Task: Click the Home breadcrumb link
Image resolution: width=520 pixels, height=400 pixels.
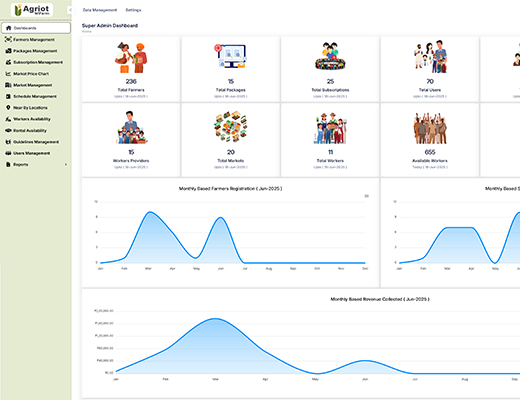Action: 87,31
